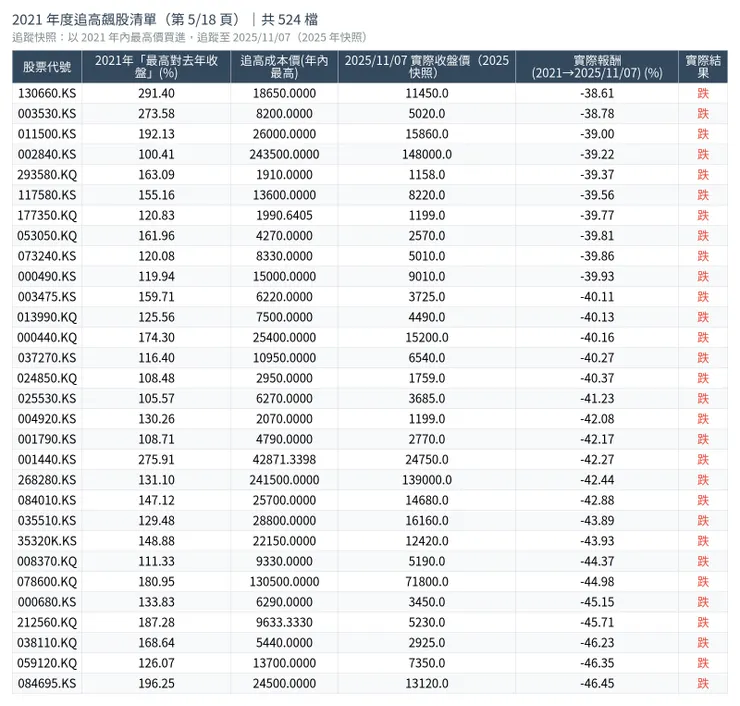Click the return value -41.23
The width and height of the screenshot is (740, 706).
[x=597, y=398]
